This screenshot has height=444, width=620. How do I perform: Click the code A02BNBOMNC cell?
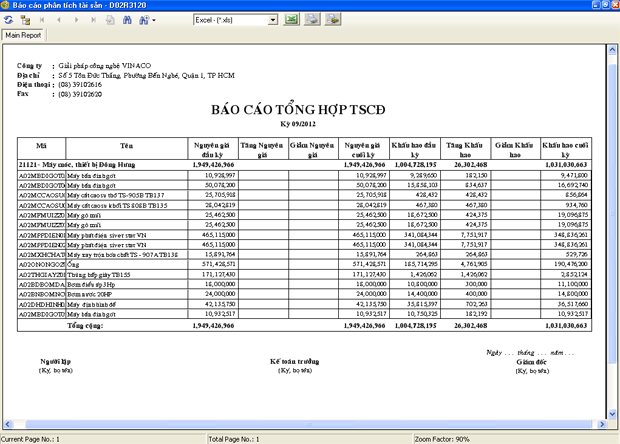tap(42, 294)
